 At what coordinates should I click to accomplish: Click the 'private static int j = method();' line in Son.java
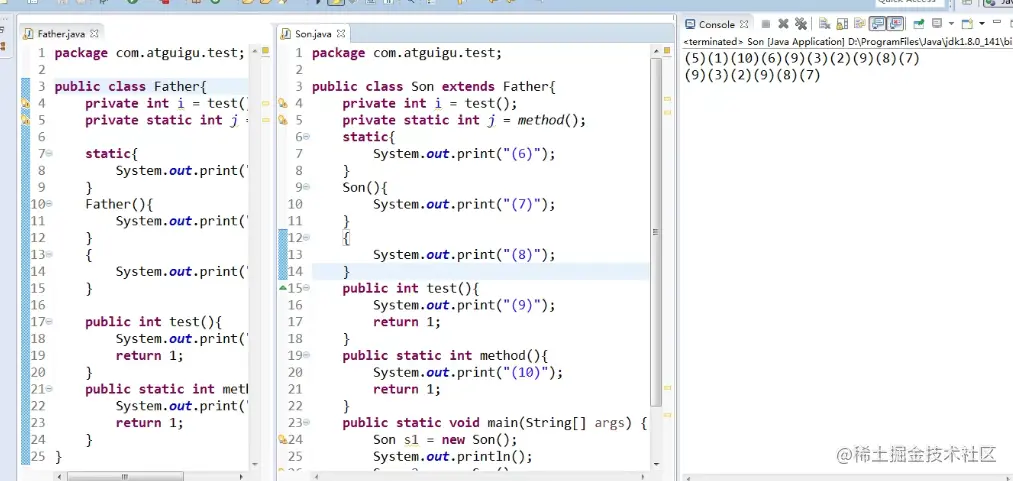pos(464,120)
